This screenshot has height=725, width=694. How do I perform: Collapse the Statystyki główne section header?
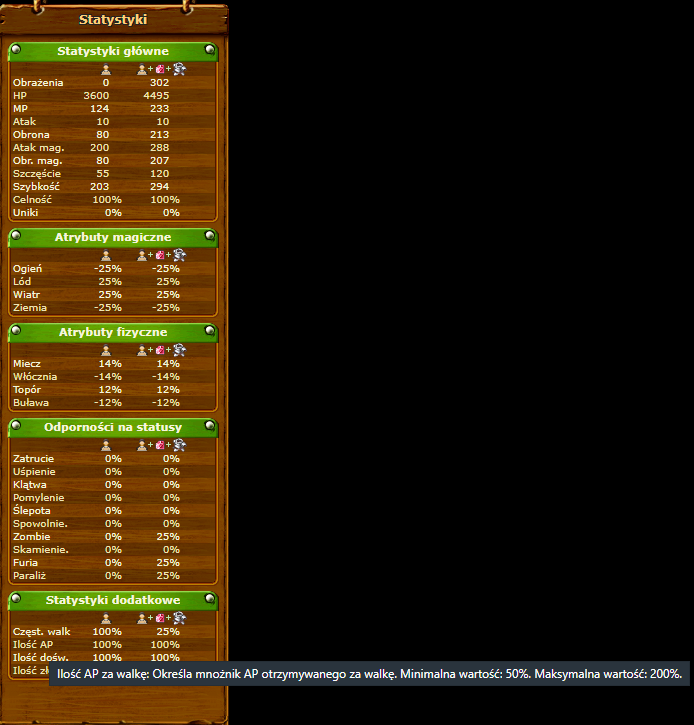112,51
